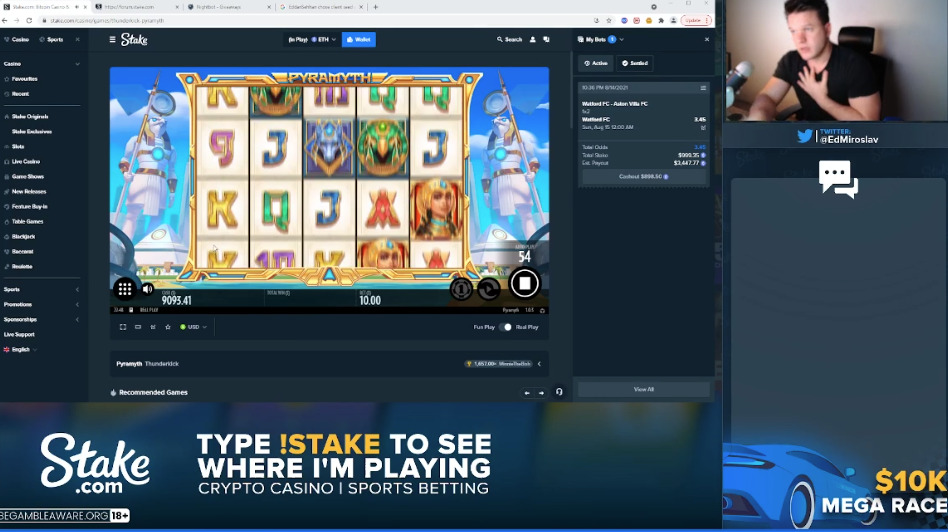Open Live Support in sidebar
Viewport: 948px width, 532px height.
coord(19,334)
